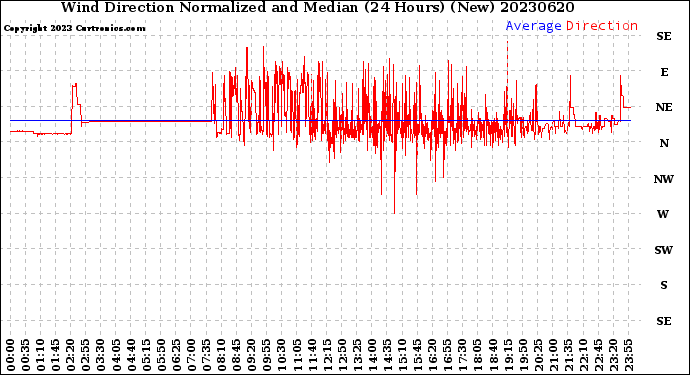Image resolution: width=690 pixels, height=375 pixels.
Task: Click the 15:10 time axis label
Action: coord(403,355)
